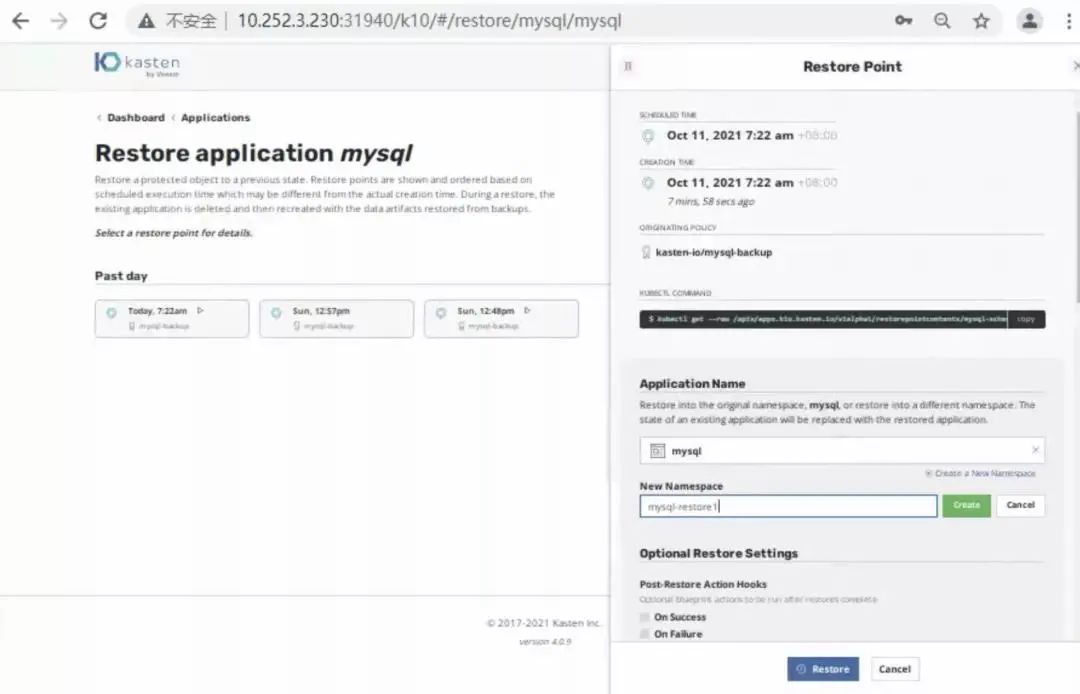Image resolution: width=1080 pixels, height=694 pixels.
Task: Clear the mysql namespace selection
Action: coord(1035,450)
